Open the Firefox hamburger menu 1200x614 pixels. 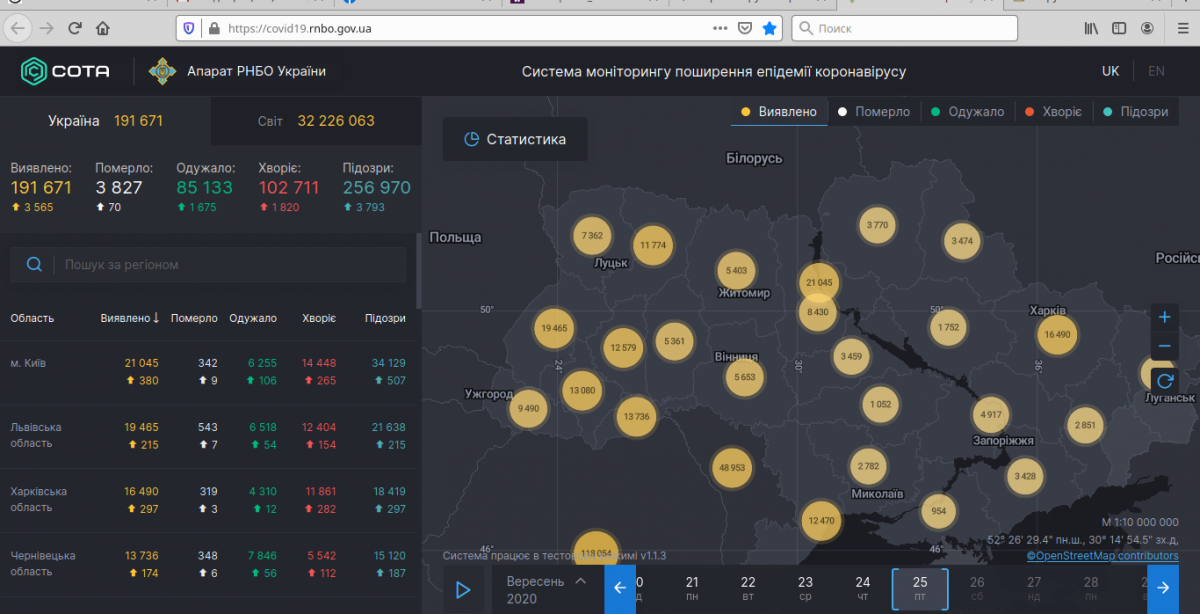coord(1177,28)
